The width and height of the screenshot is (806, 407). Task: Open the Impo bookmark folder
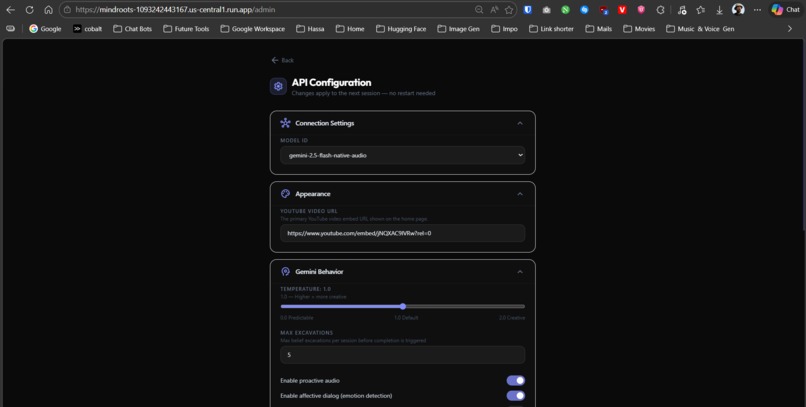point(504,29)
